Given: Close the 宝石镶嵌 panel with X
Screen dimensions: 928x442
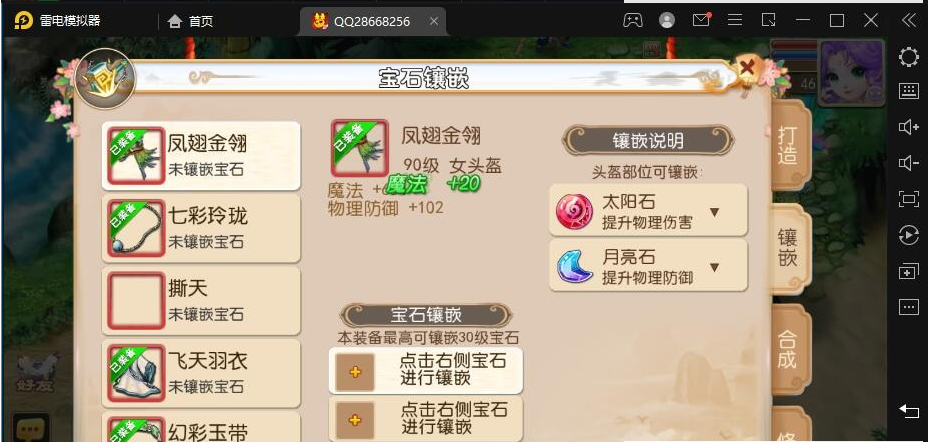Looking at the screenshot, I should pos(747,68).
